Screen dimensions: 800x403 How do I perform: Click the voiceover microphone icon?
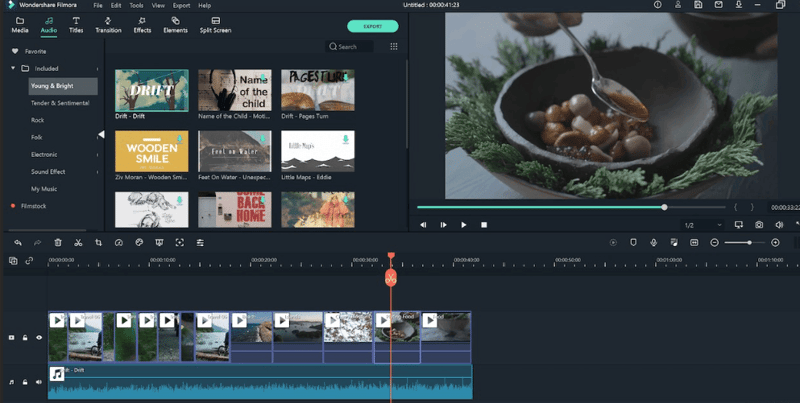(653, 242)
